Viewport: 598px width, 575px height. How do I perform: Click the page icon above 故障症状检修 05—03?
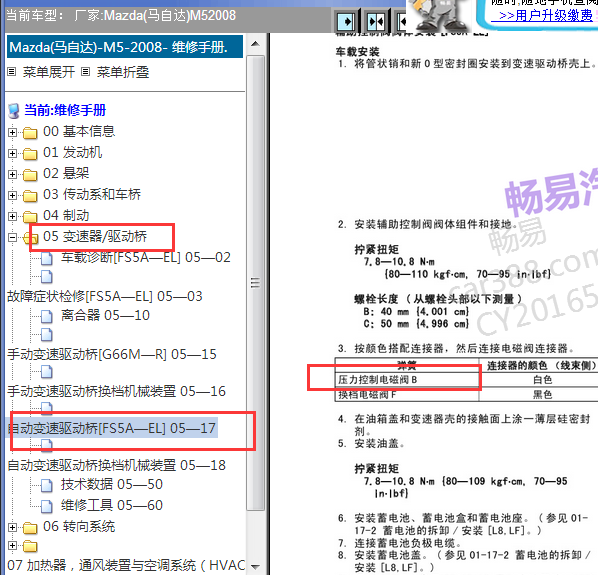point(47,277)
